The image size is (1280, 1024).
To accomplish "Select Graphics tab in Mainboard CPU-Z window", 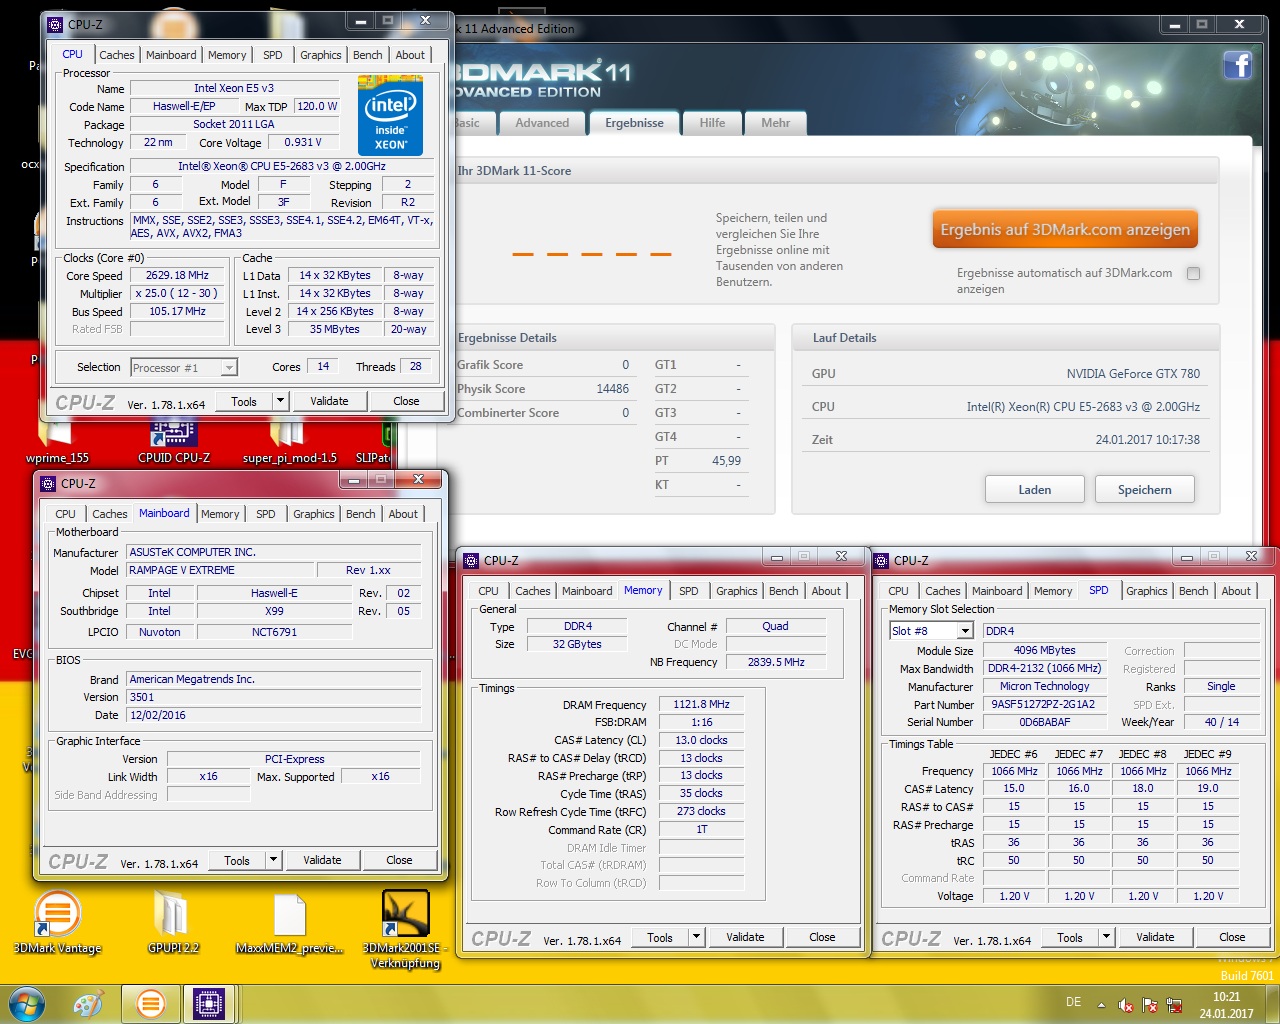I will 314,514.
